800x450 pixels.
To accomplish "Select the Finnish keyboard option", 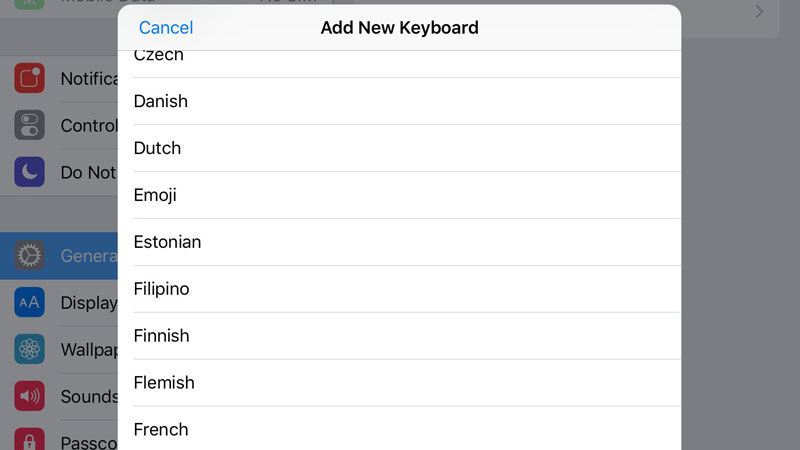I will click(399, 336).
